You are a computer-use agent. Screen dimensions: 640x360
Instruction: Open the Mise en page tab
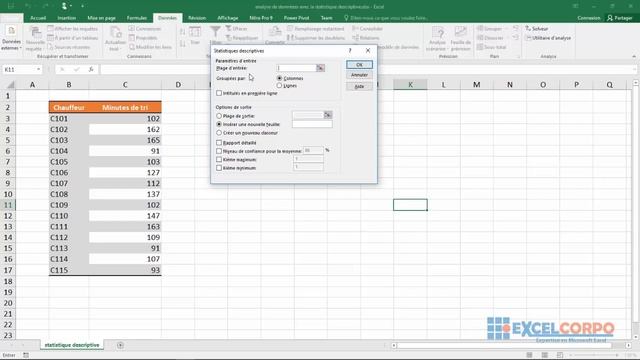tap(101, 18)
